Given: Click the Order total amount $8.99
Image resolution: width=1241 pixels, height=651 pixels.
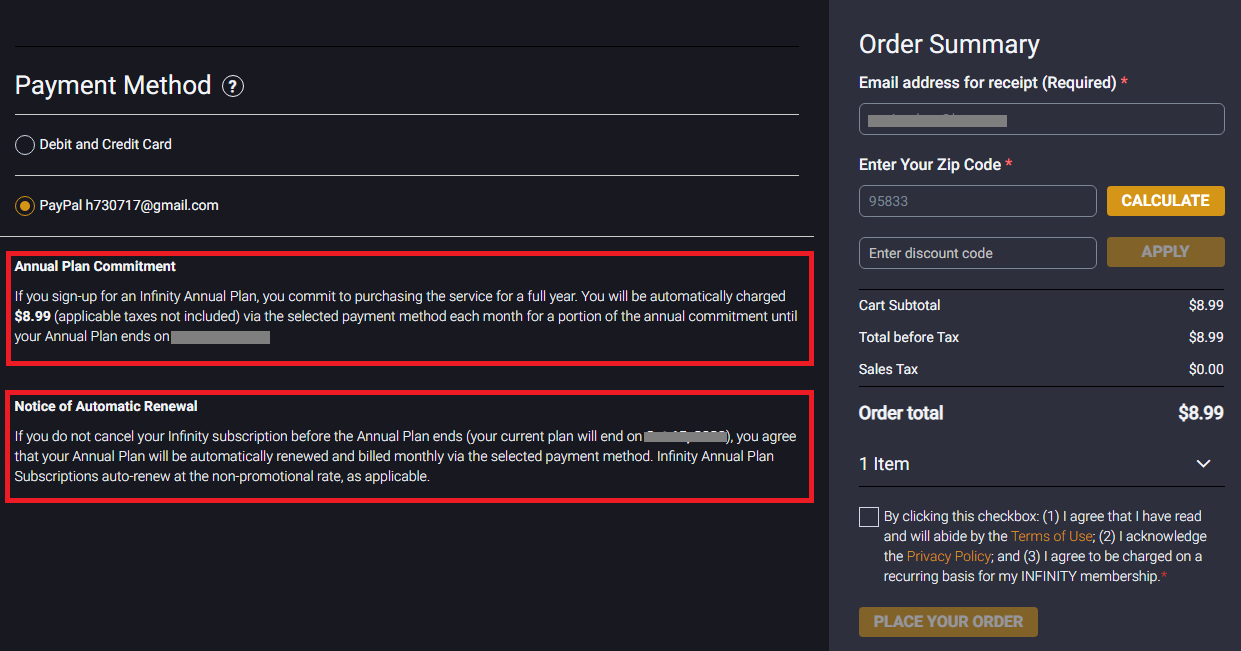Looking at the screenshot, I should 1201,413.
